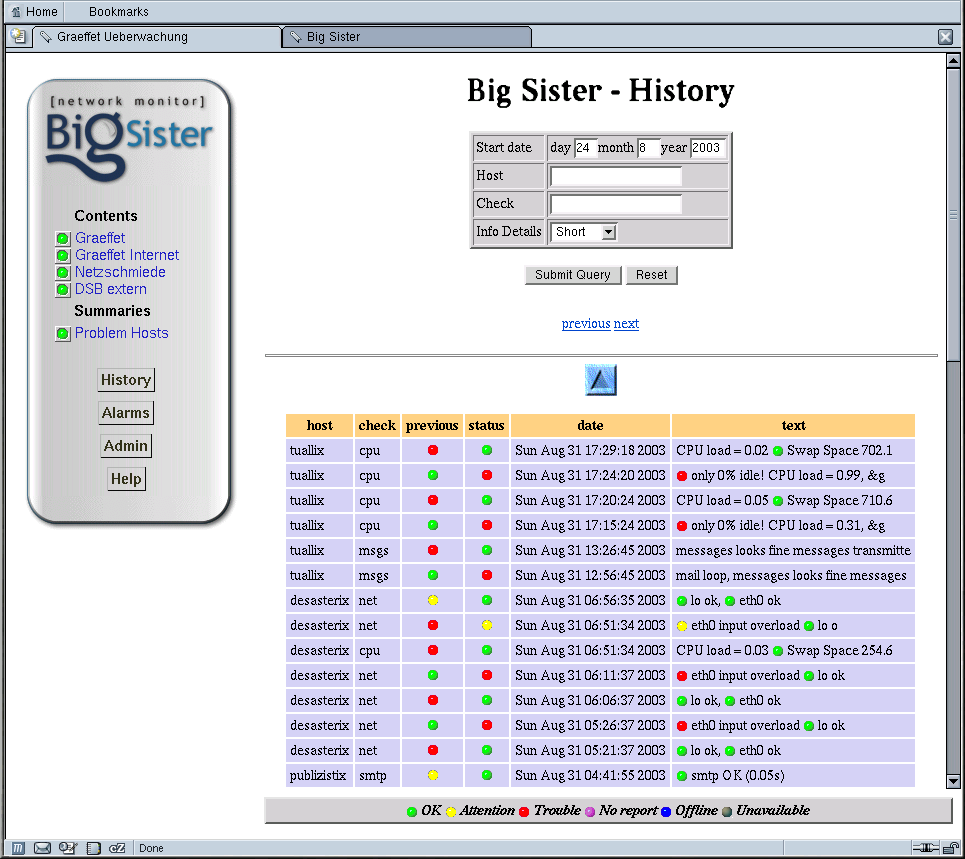
Task: Follow the previous link
Action: (x=586, y=324)
